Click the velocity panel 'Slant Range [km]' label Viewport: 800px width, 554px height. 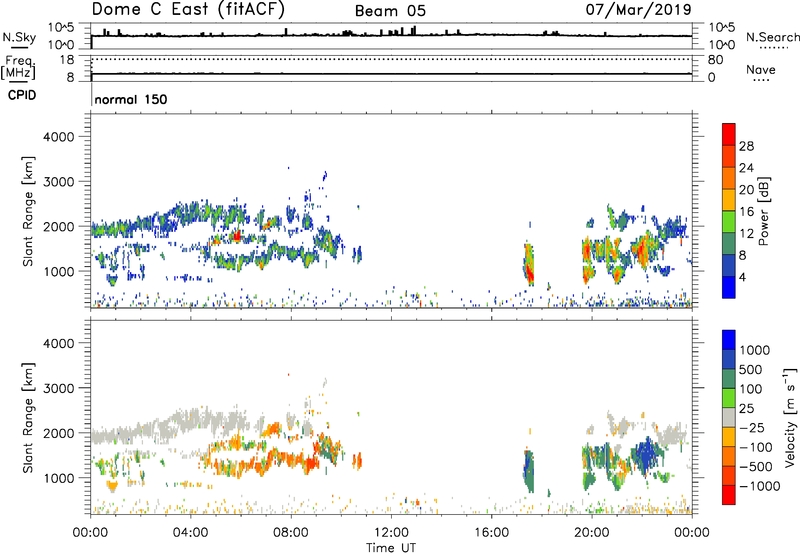click(x=28, y=418)
